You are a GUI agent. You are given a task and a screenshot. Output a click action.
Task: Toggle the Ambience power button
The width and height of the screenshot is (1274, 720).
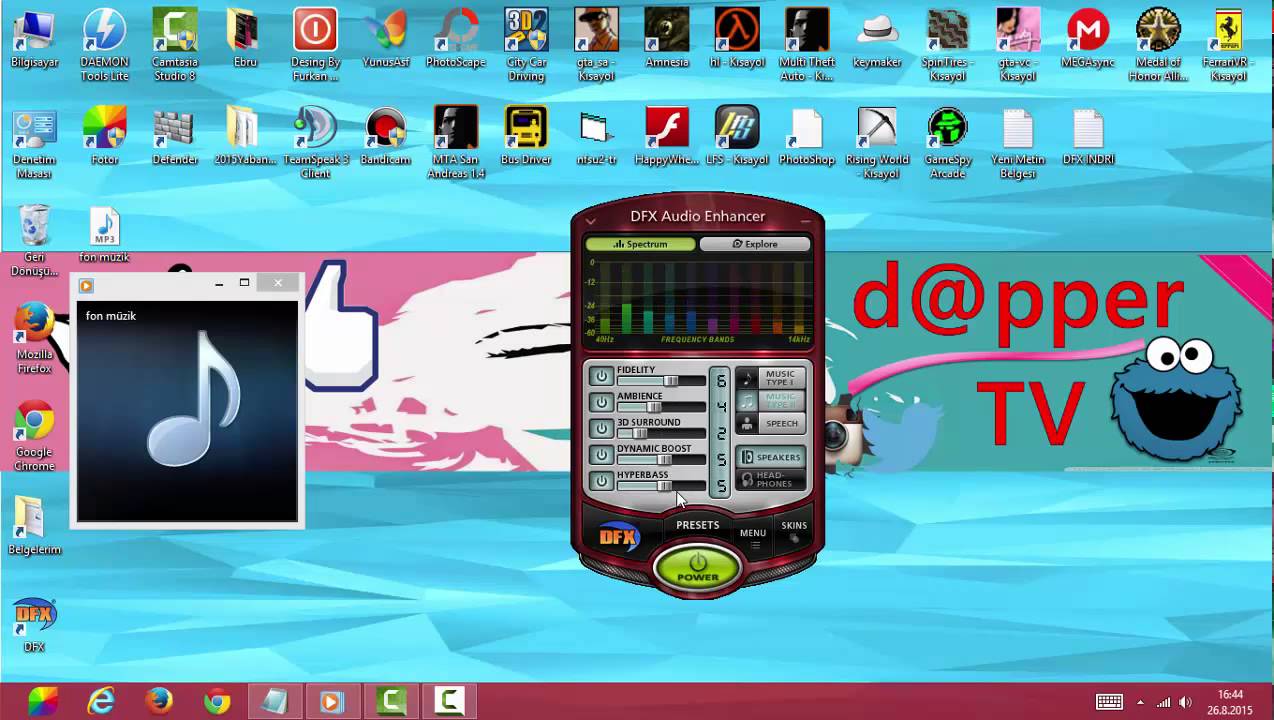click(601, 403)
